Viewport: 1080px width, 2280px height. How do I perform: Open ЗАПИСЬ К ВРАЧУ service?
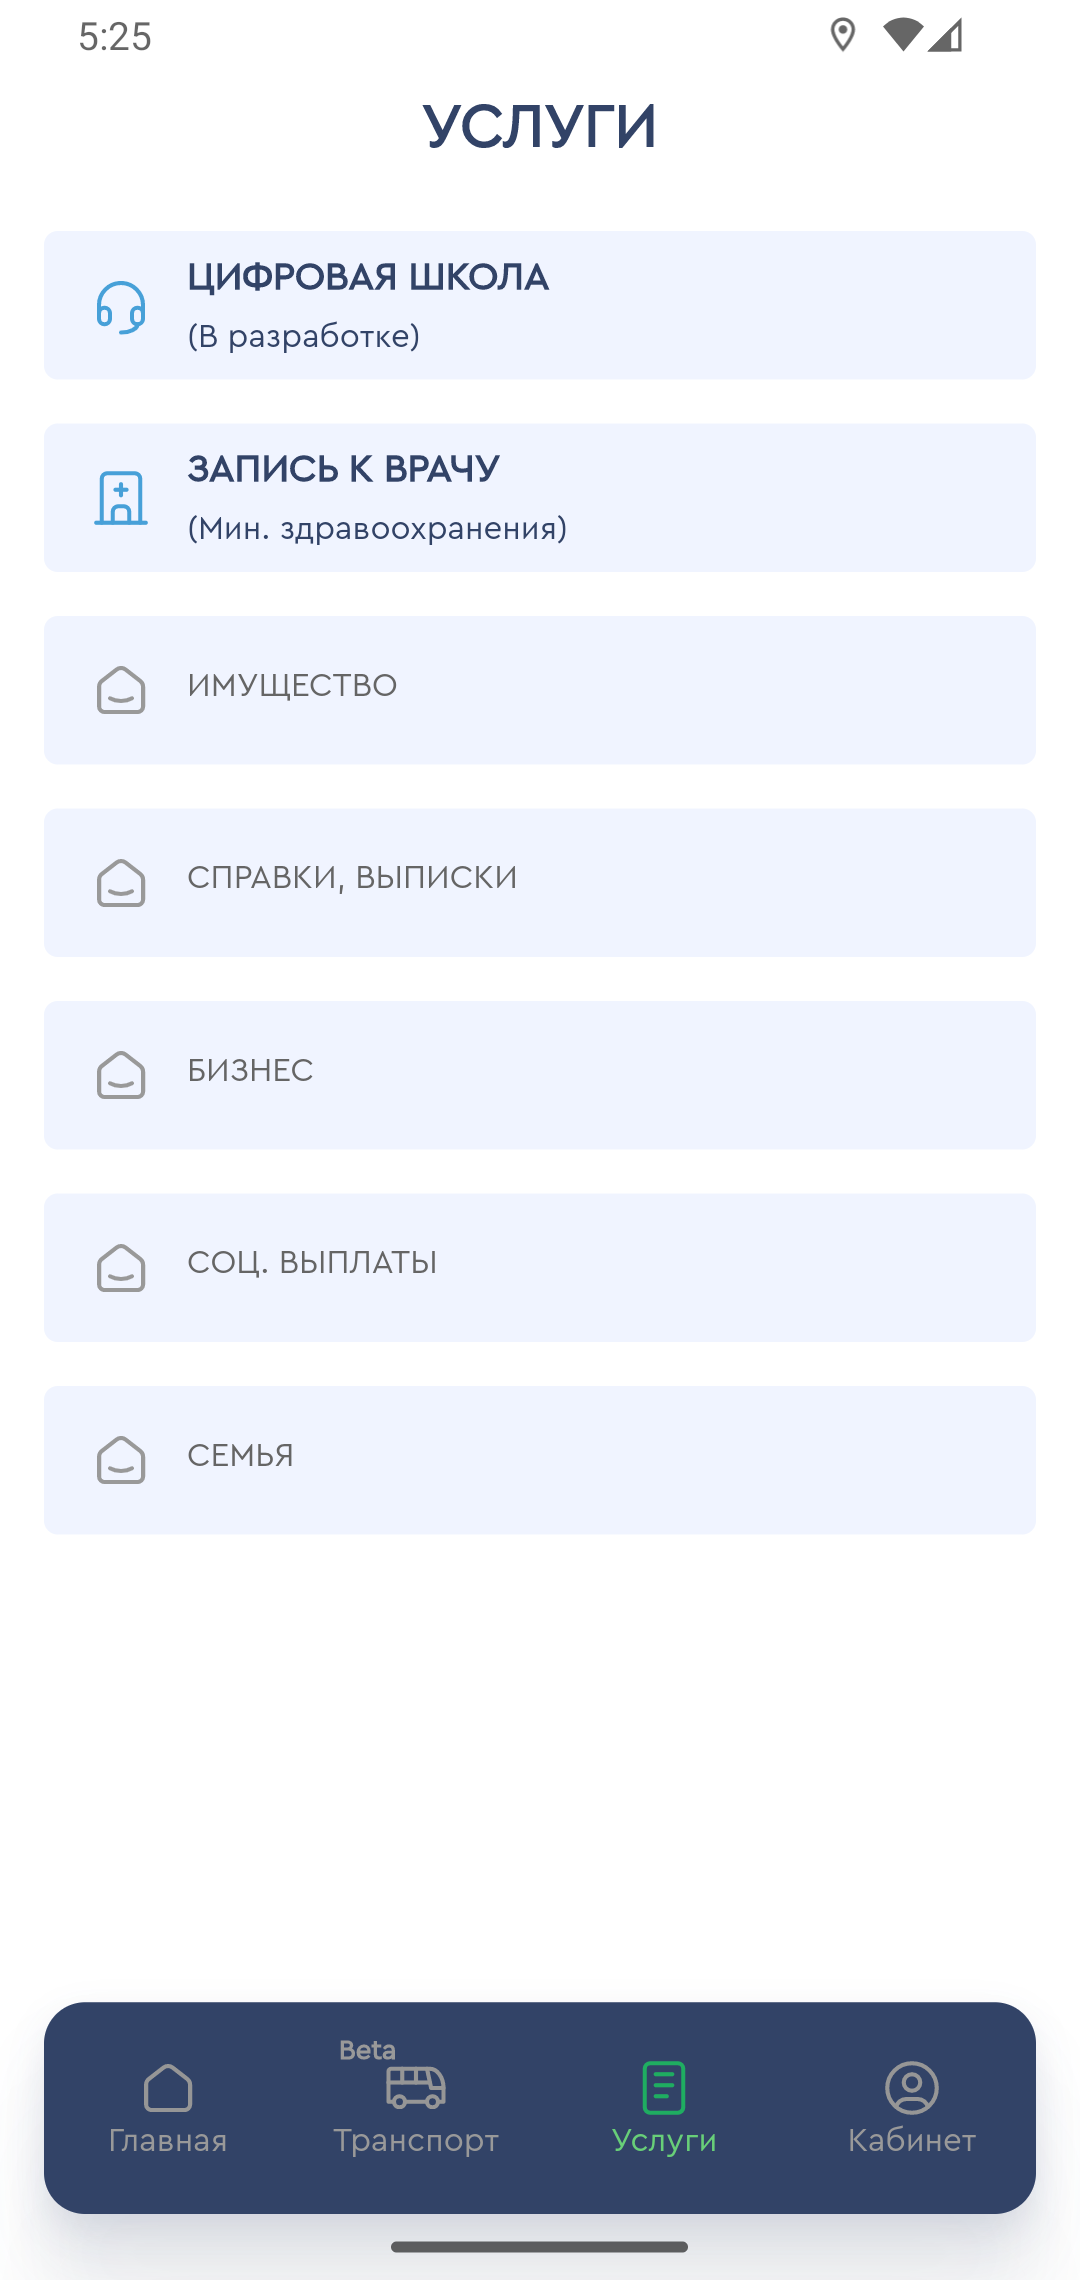click(x=540, y=498)
